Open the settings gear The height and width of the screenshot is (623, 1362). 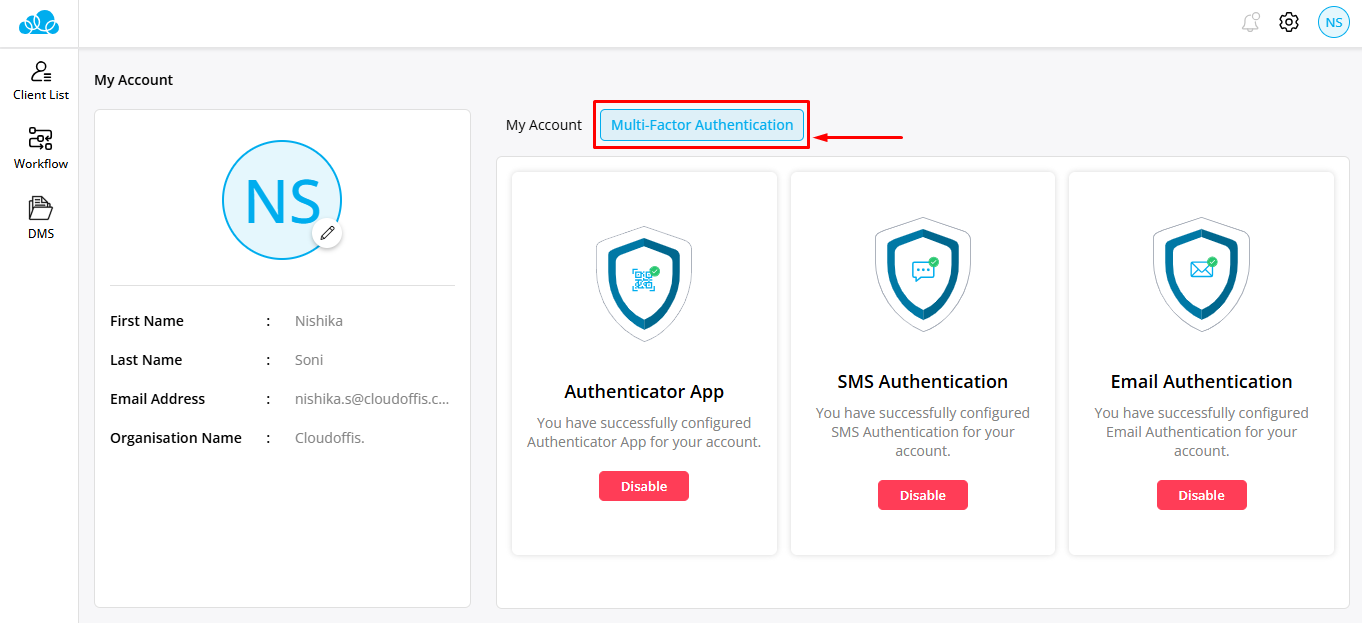(1289, 22)
